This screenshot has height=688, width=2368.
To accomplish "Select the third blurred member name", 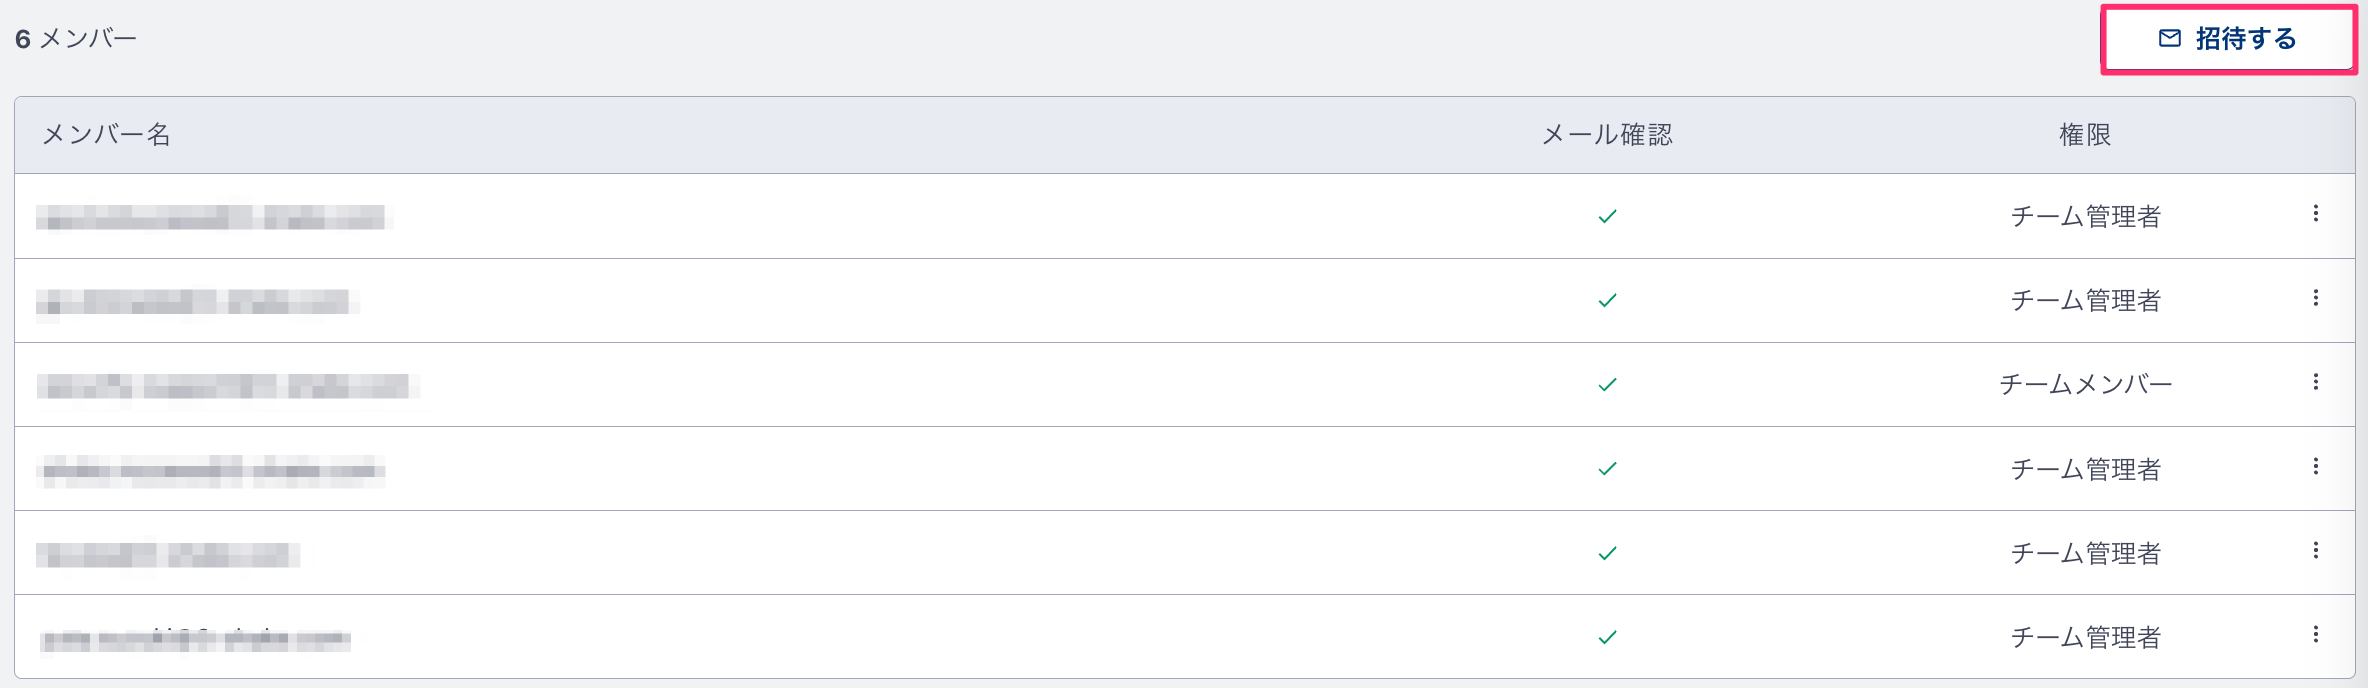I will point(226,386).
